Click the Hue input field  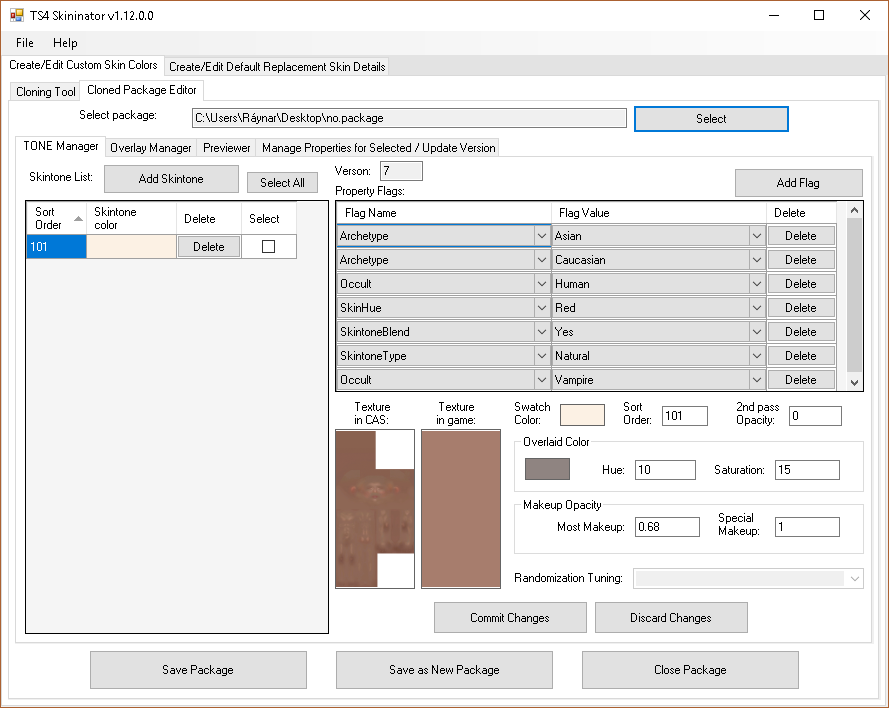[x=665, y=470]
